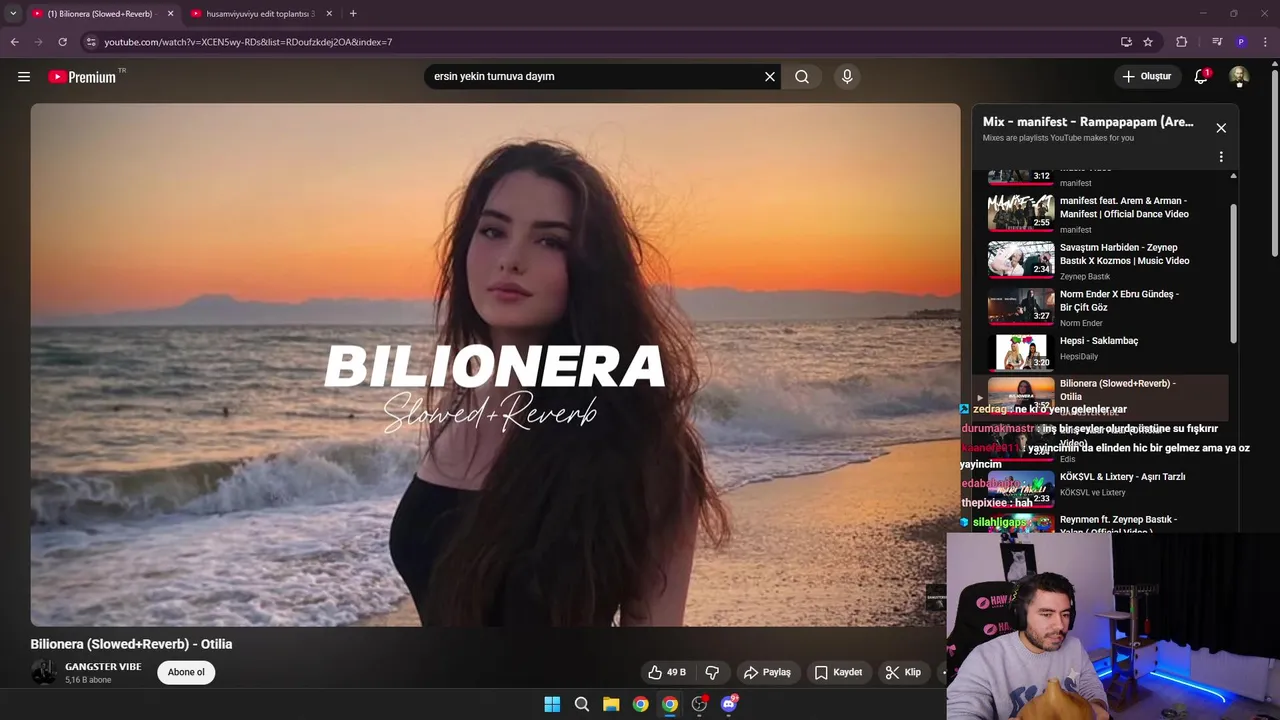Open the YouTube account avatar menu
Screen dimensions: 1280x720
point(1239,76)
